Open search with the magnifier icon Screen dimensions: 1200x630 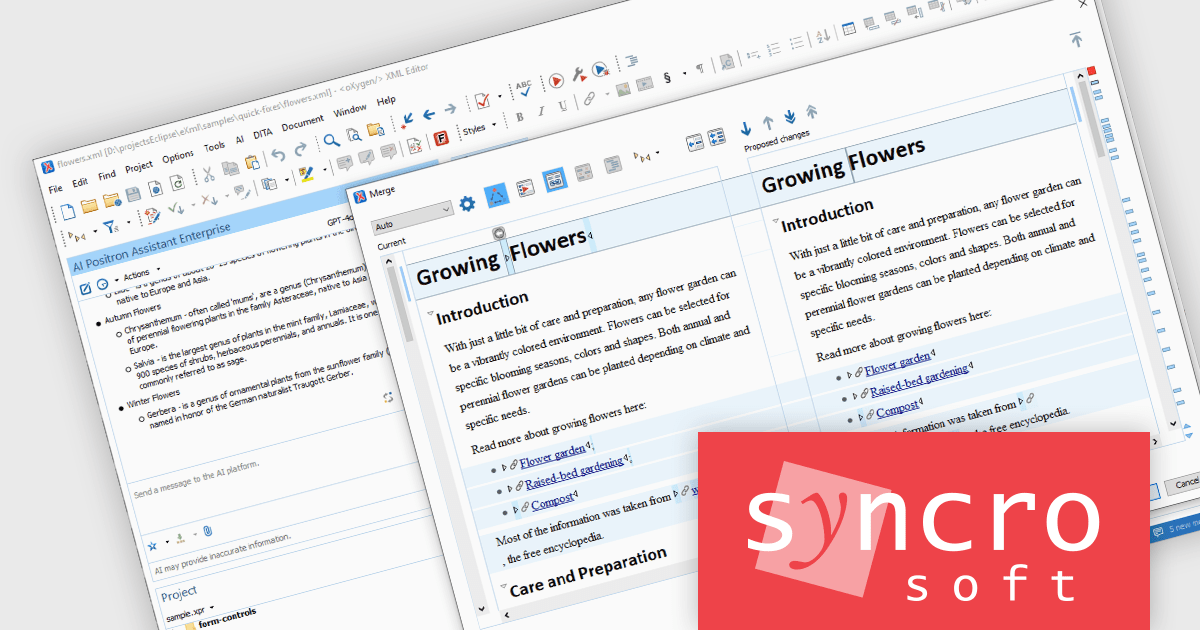[x=330, y=140]
